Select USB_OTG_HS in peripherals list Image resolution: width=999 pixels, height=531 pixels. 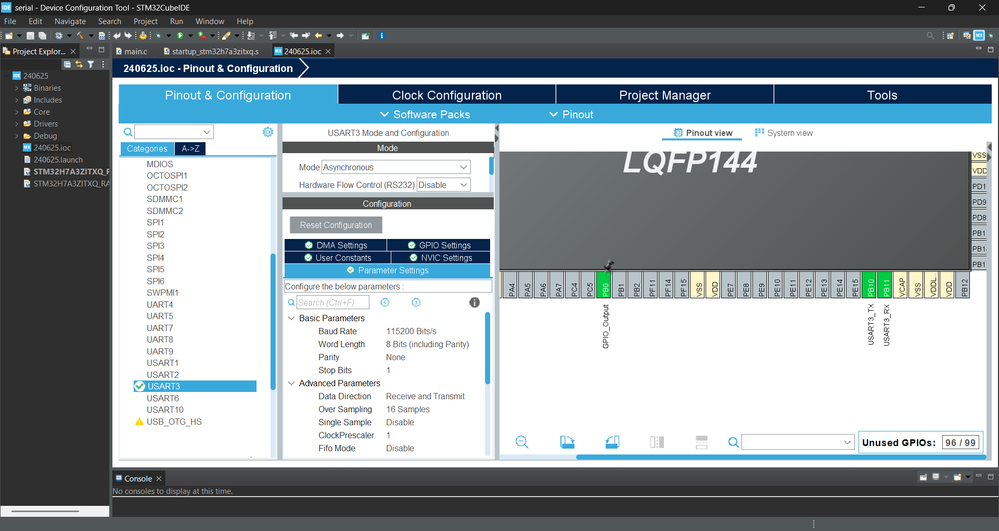point(173,421)
